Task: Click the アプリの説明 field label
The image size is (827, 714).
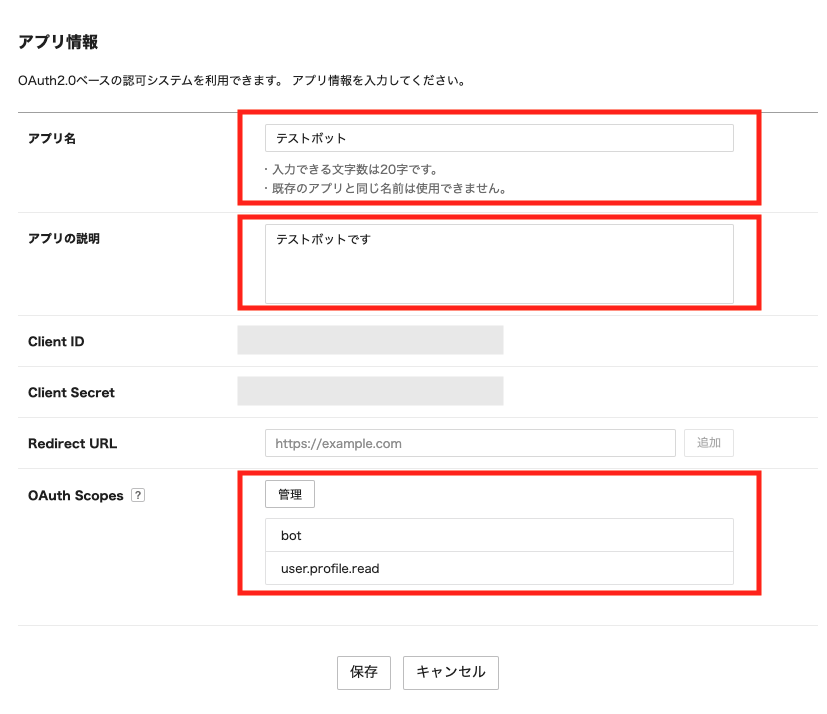Action: coord(64,239)
